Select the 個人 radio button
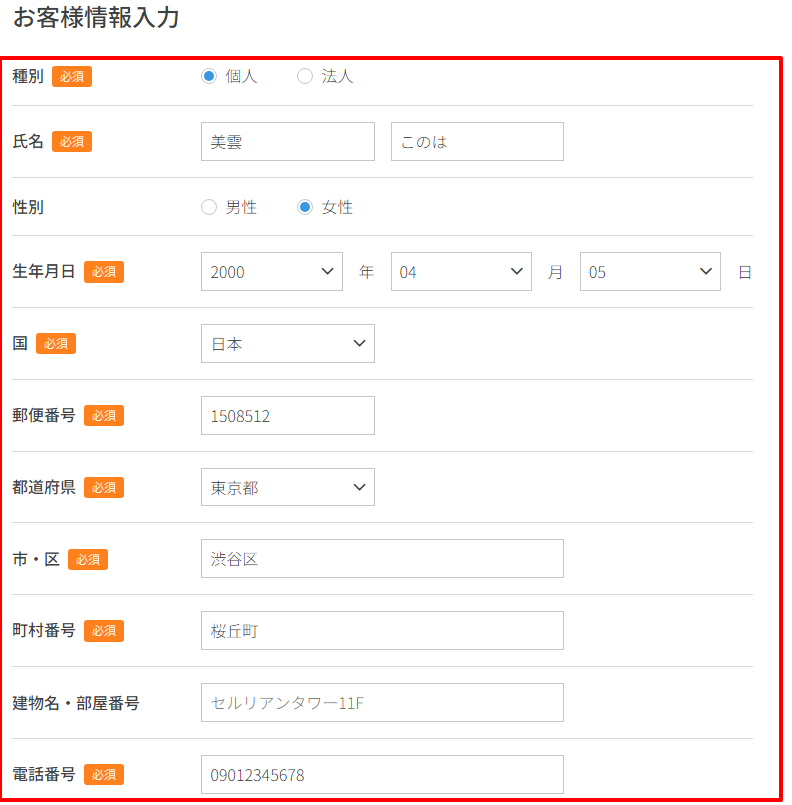792x805 pixels. pyautogui.click(x=209, y=76)
